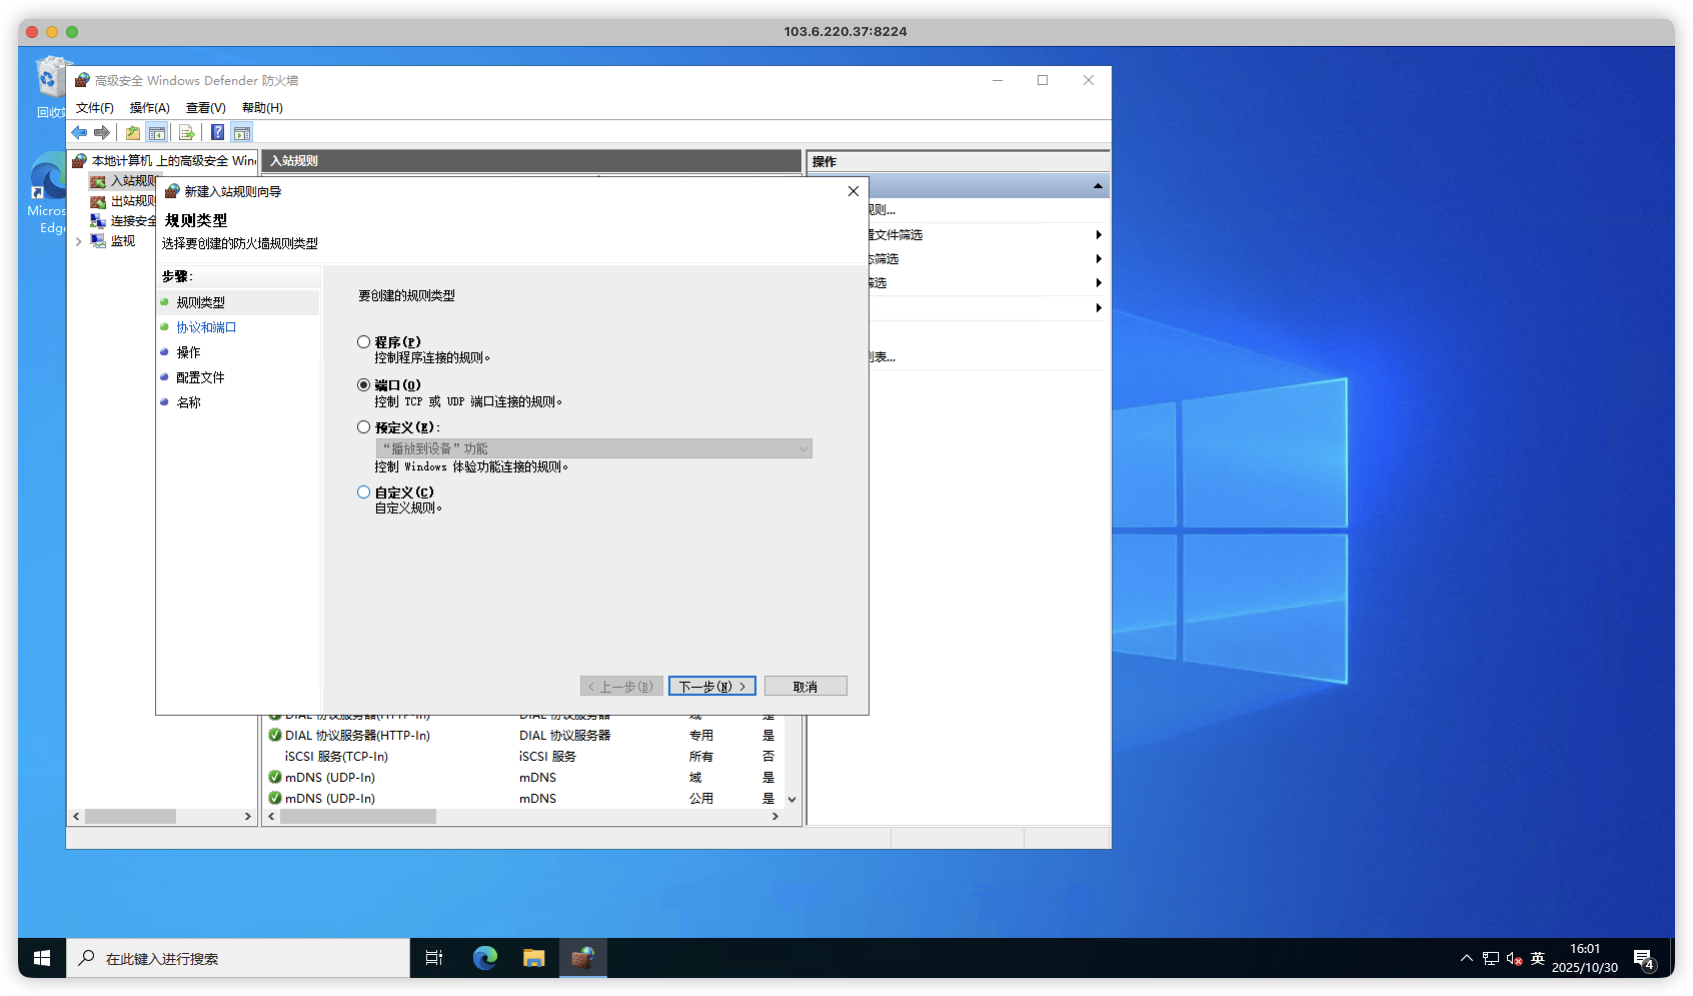Screen dimensions: 1693x996
Task: Click the rules list horizontal scrollbar thumb
Action: click(358, 817)
